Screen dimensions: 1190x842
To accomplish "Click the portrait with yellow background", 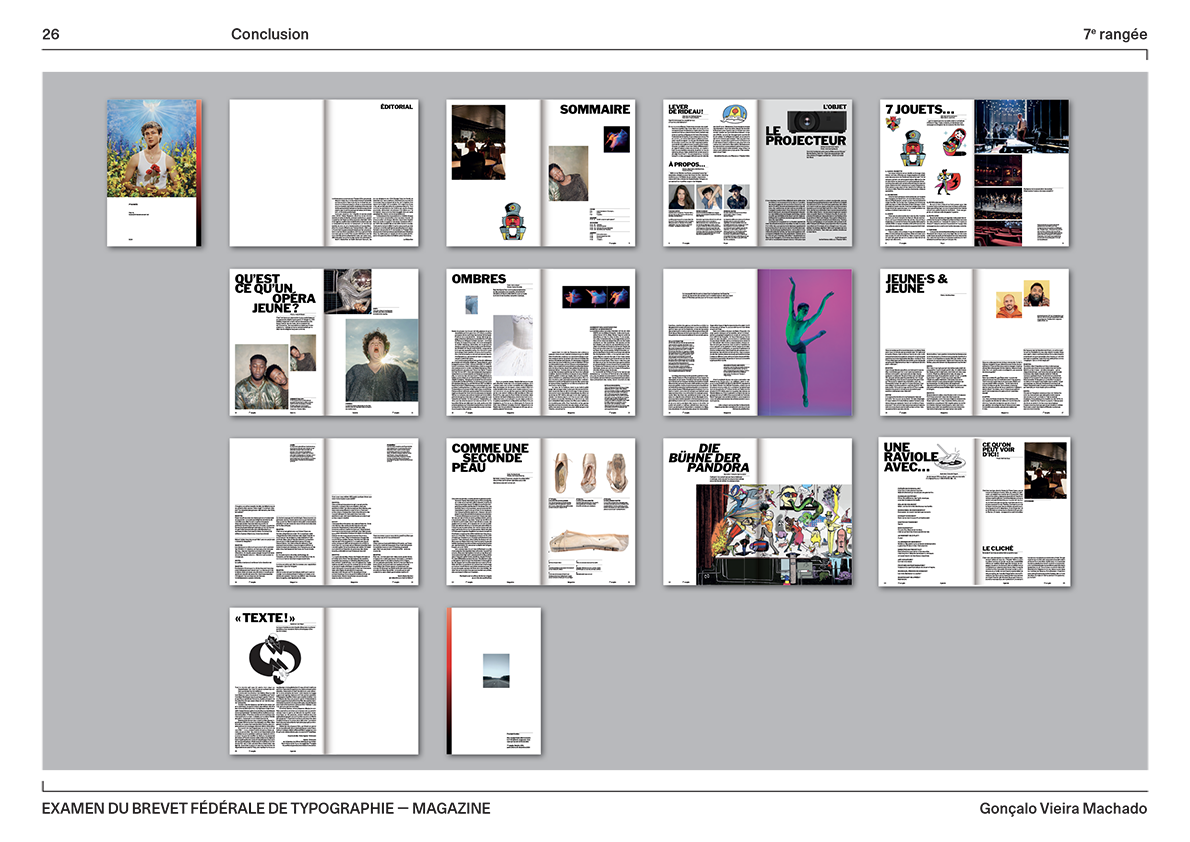I will pyautogui.click(x=1007, y=304).
